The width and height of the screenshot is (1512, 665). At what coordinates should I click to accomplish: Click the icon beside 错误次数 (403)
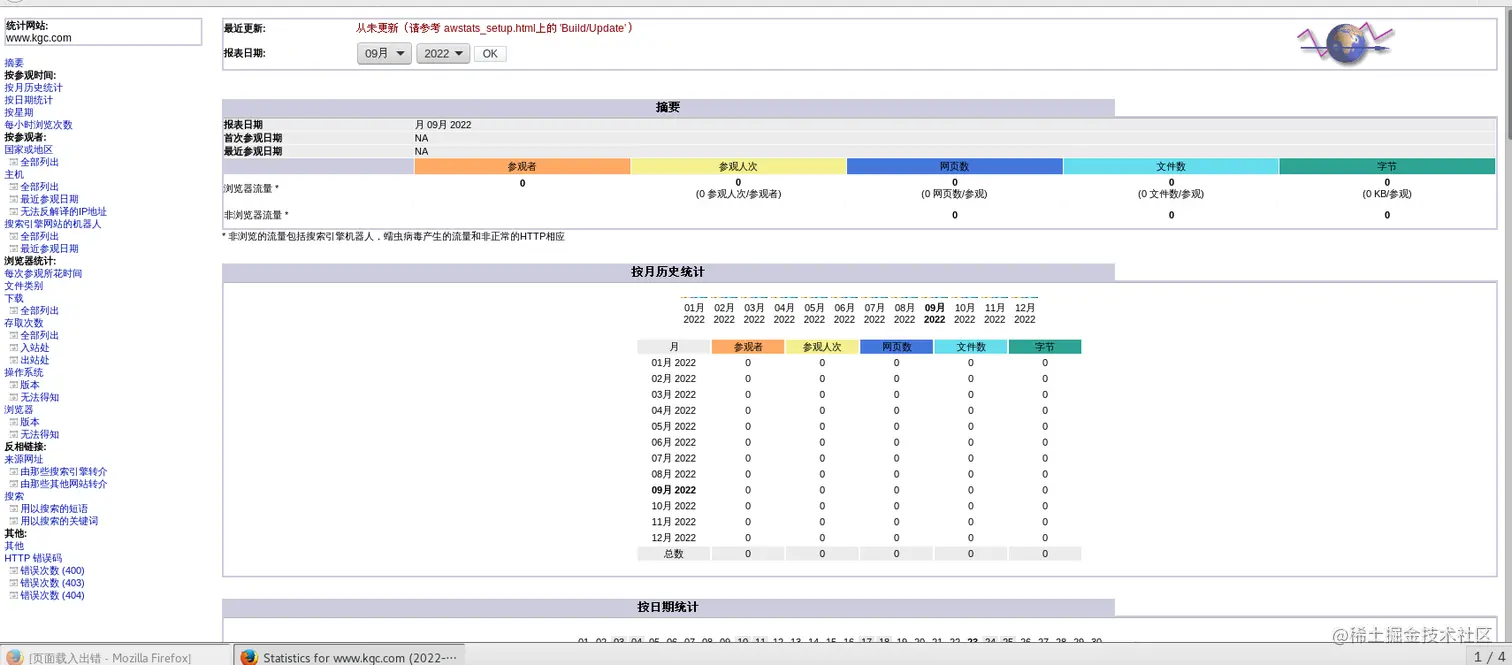click(x=14, y=583)
